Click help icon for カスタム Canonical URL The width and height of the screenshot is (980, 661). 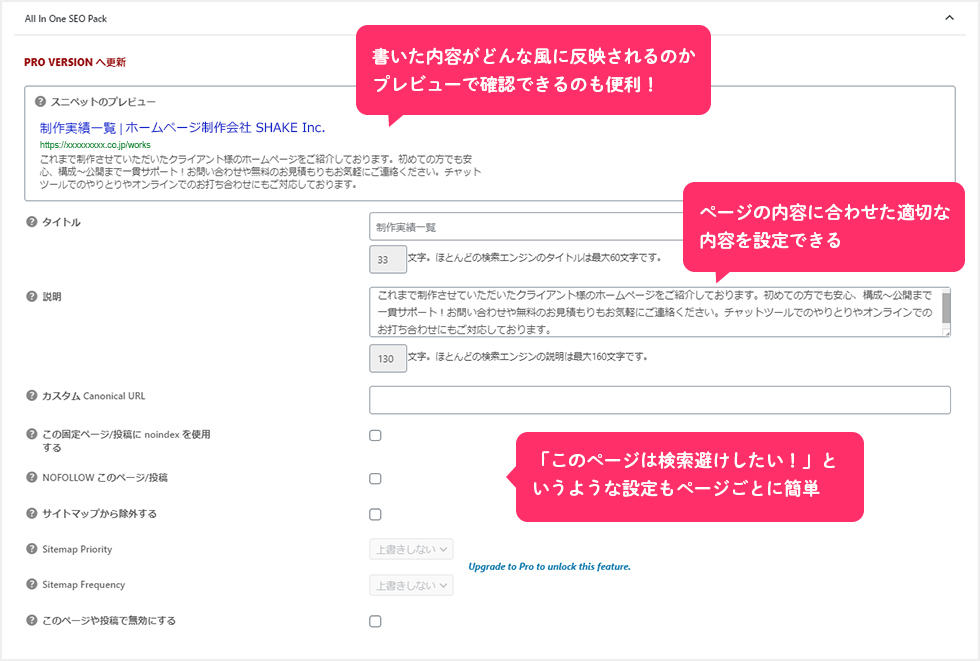pos(31,396)
